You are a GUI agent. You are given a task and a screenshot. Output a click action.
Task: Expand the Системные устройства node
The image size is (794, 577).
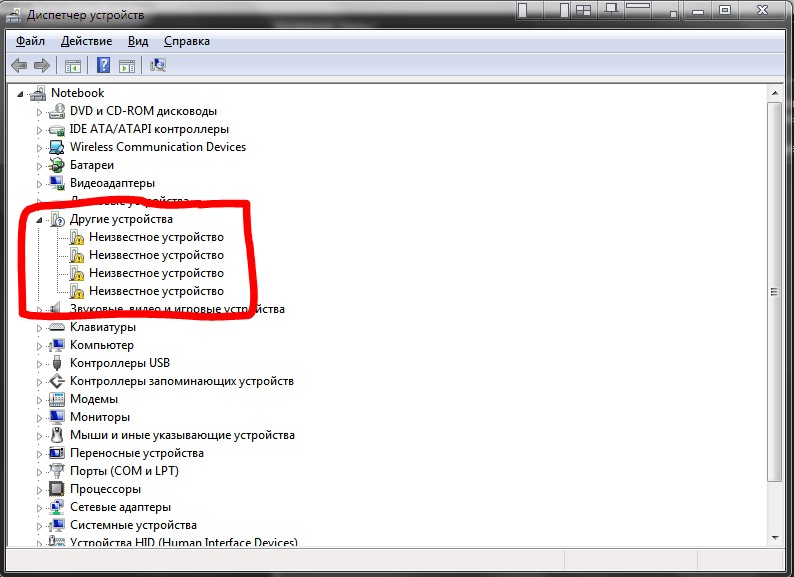point(39,526)
